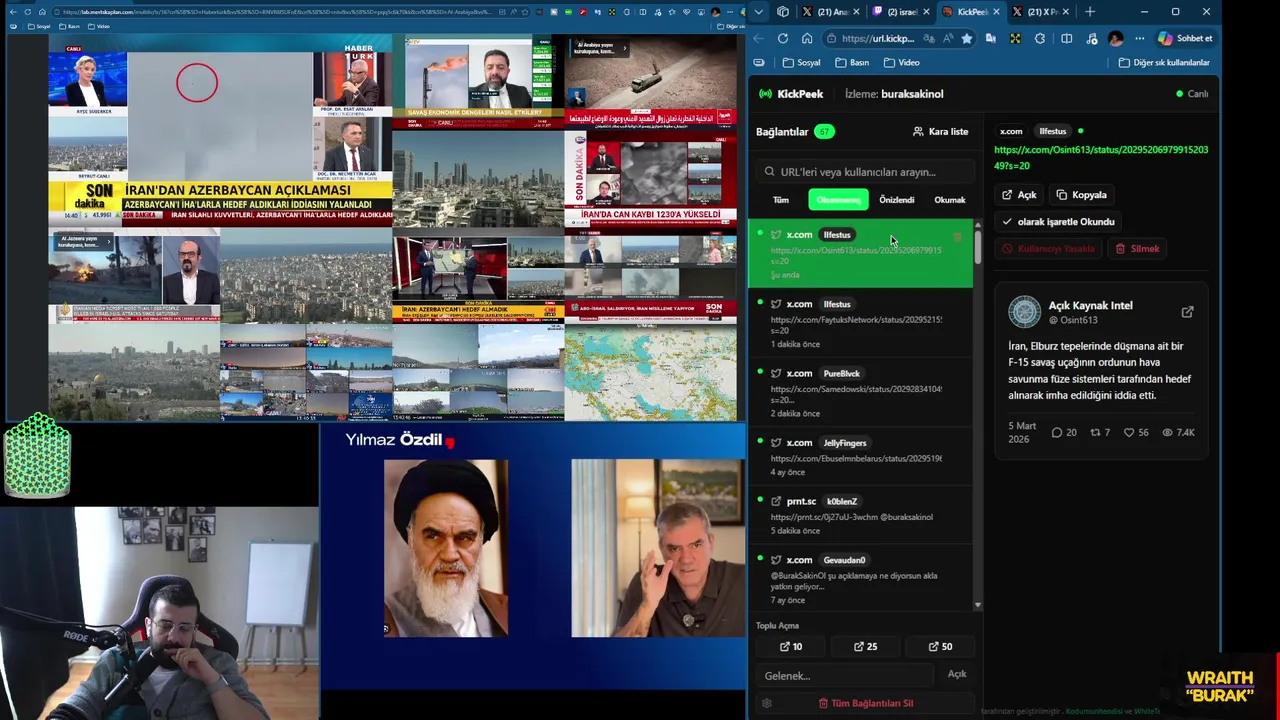Image resolution: width=1280 pixels, height=720 pixels.
Task: Open the translate icon in the address bar
Action: (x=929, y=38)
